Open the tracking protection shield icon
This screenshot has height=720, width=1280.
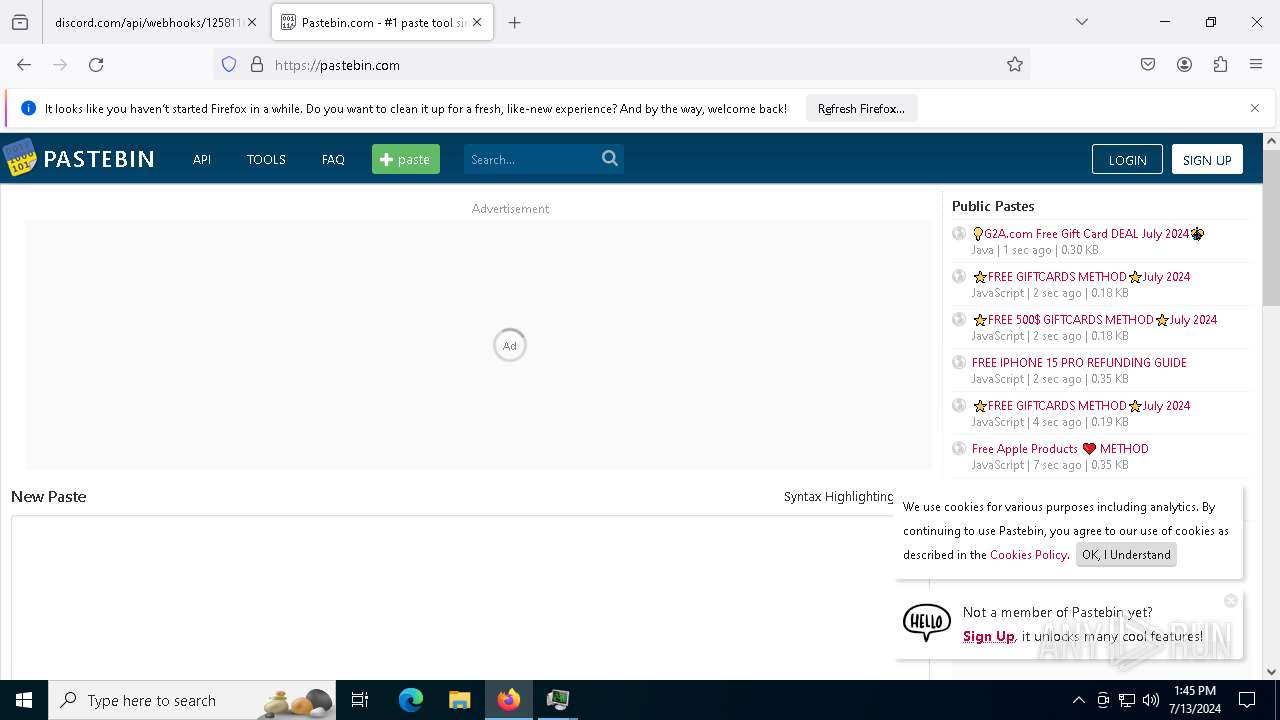click(x=229, y=65)
